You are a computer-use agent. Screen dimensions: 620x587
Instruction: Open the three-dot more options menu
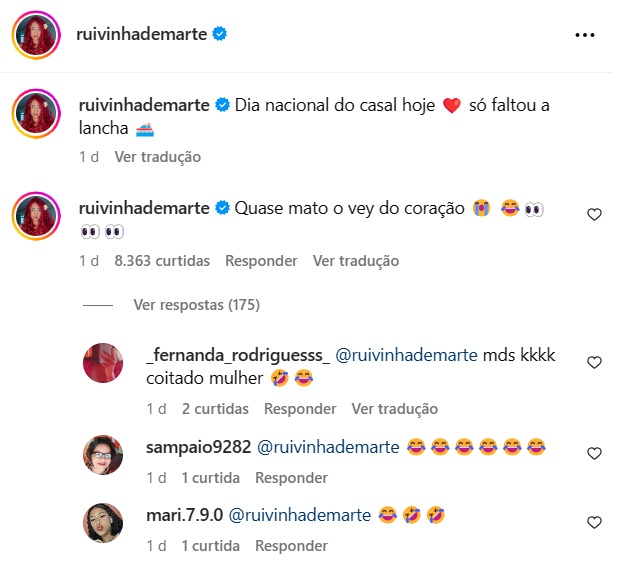pyautogui.click(x=585, y=35)
